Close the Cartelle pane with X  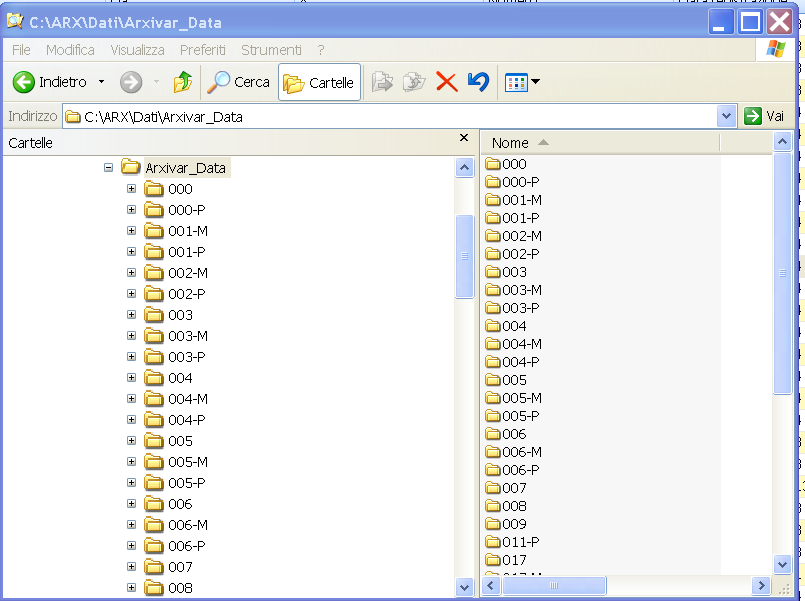[x=463, y=138]
